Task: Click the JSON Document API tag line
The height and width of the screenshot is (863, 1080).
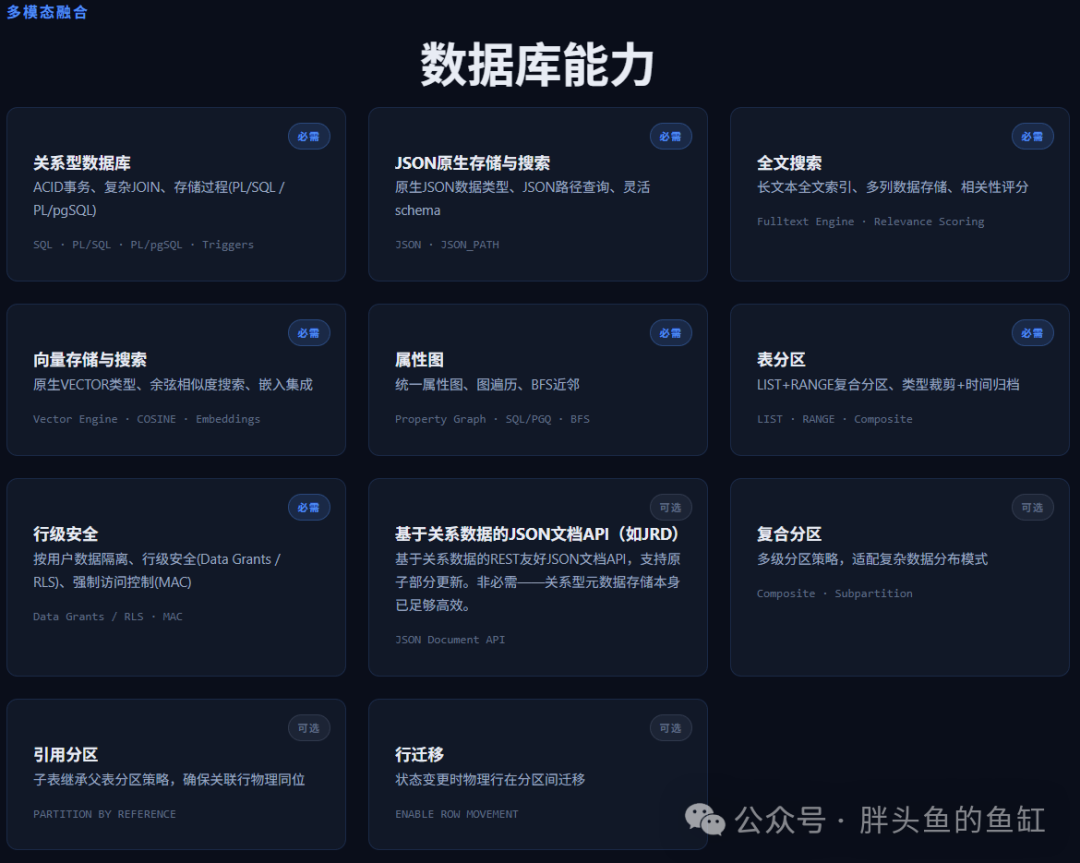Action: pyautogui.click(x=450, y=640)
